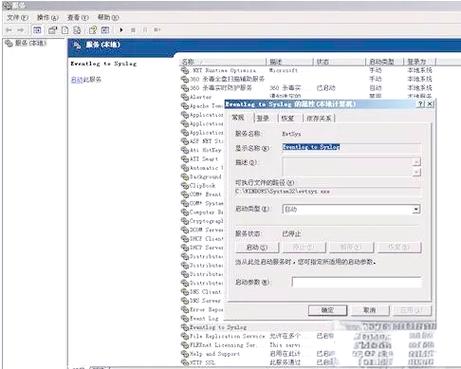Image resolution: width=461 pixels, height=369 pixels.
Task: Click the 启动参数 start parameters field
Action: pos(356,282)
